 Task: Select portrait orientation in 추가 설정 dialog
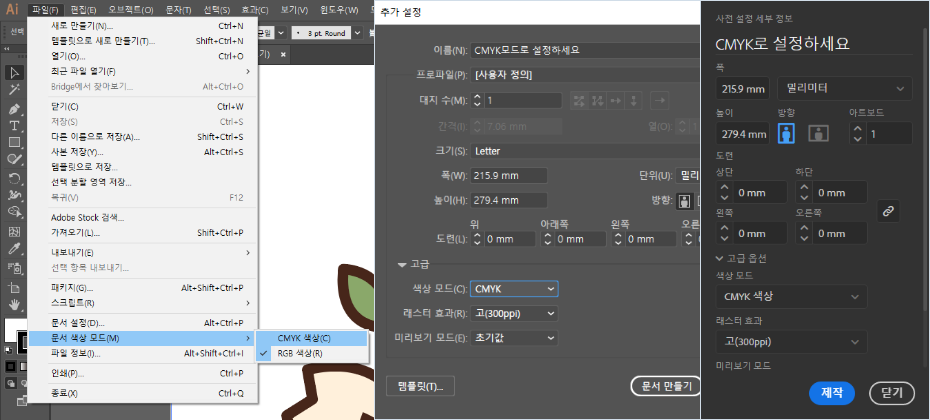click(x=685, y=201)
